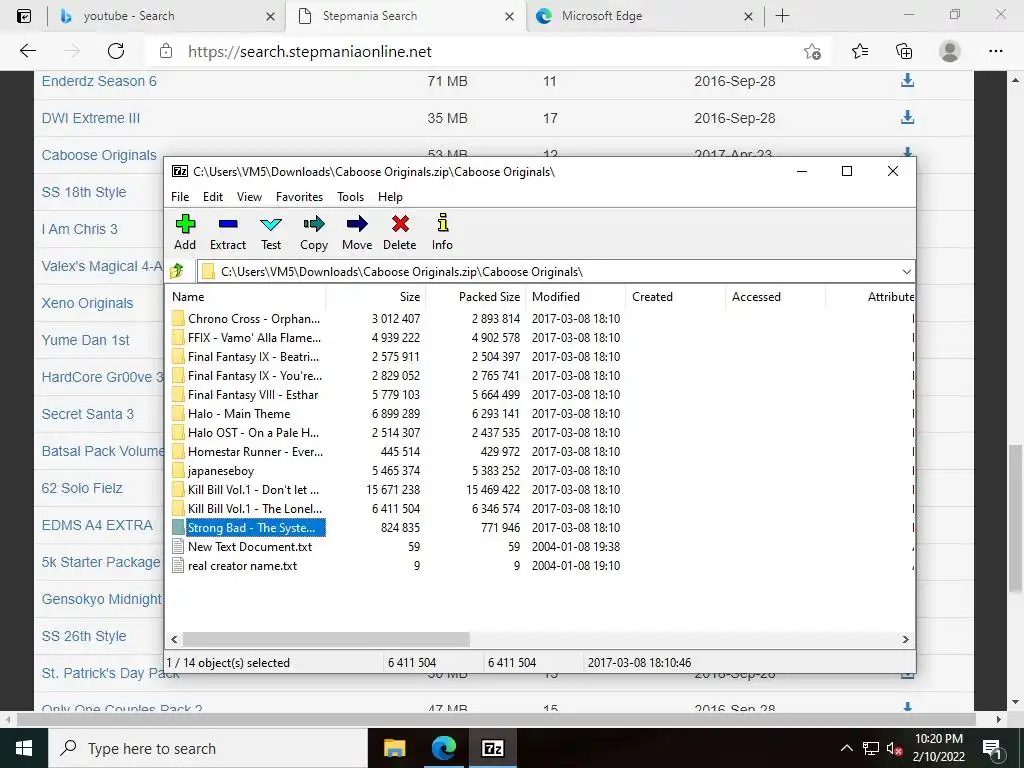This screenshot has width=1024, height=768.
Task: Download the Enderdz Season 6 pack
Action: tap(907, 81)
